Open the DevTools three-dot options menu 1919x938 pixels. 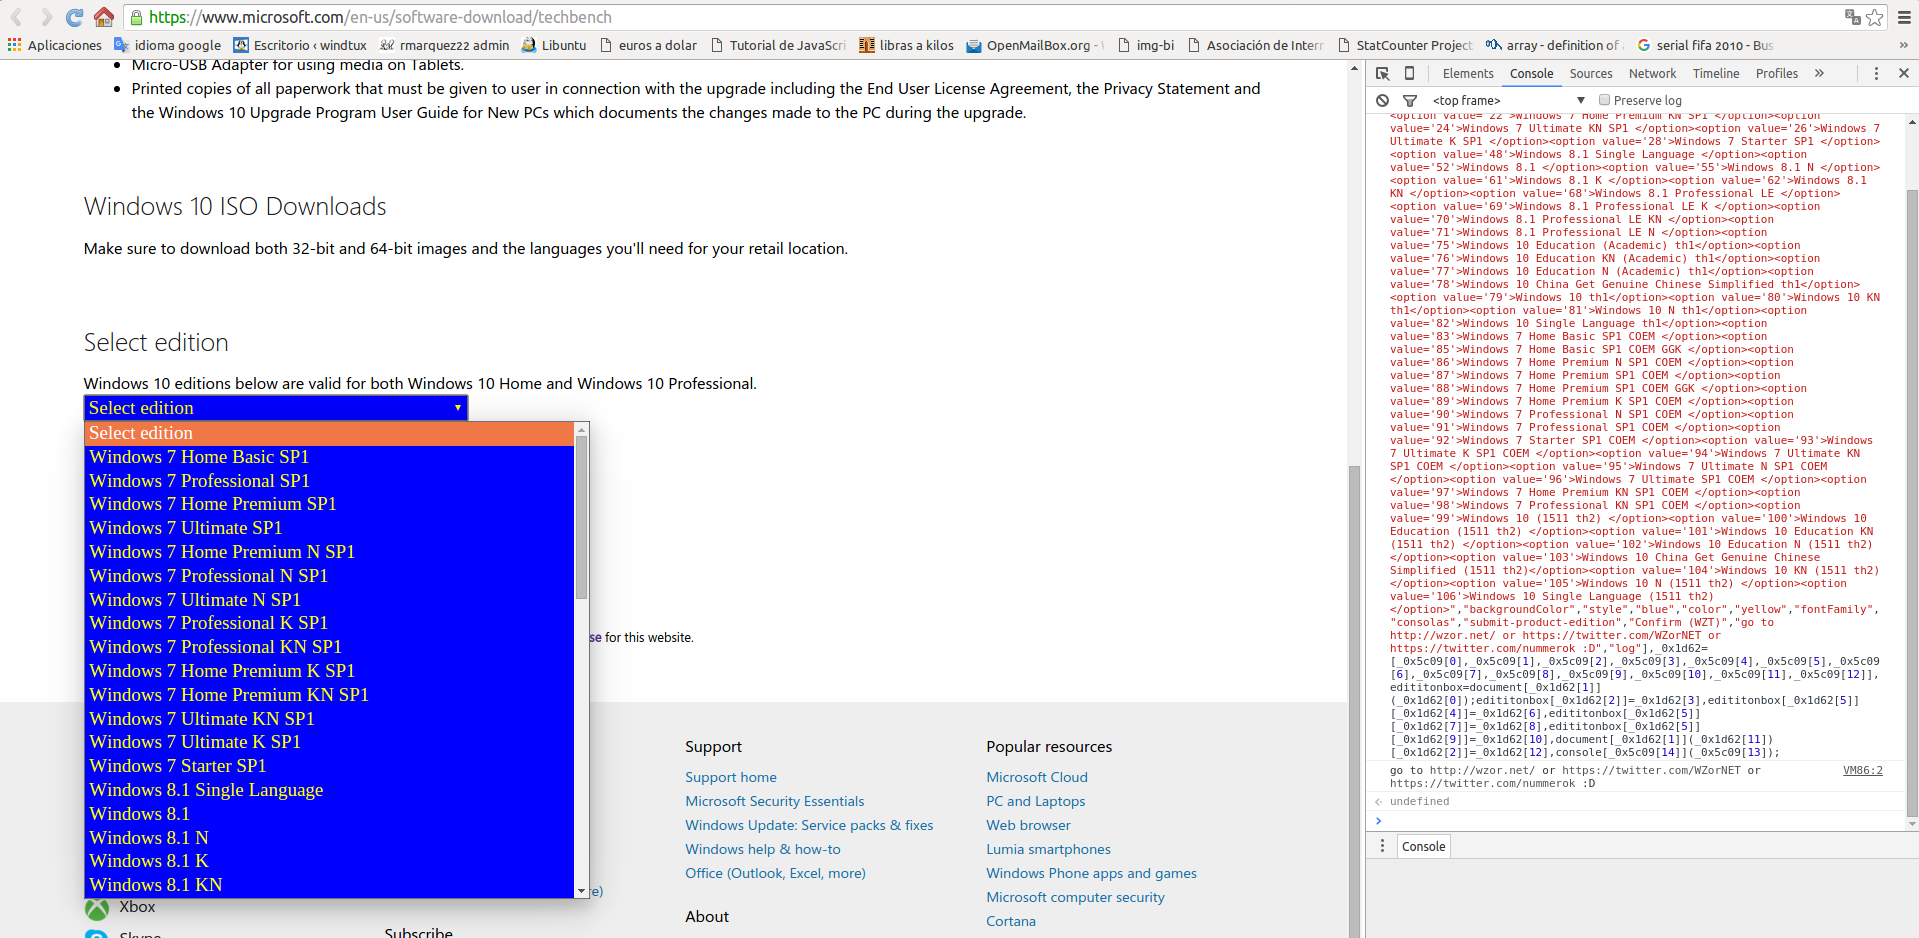(x=1876, y=73)
